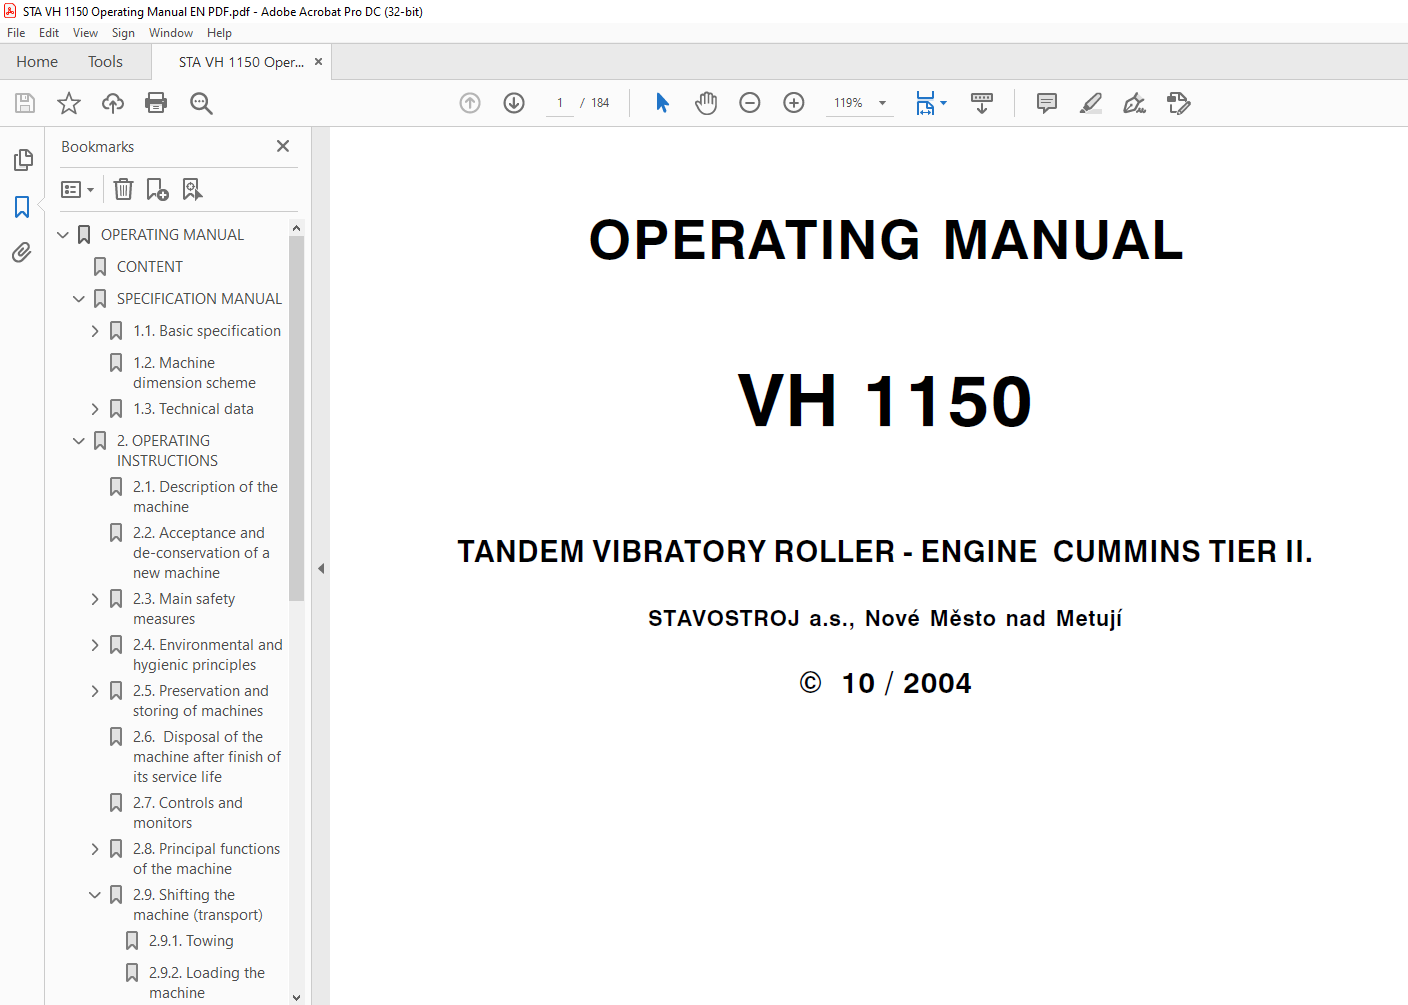The width and height of the screenshot is (1408, 1005).
Task: Close the Bookmarks pane
Action: [283, 146]
